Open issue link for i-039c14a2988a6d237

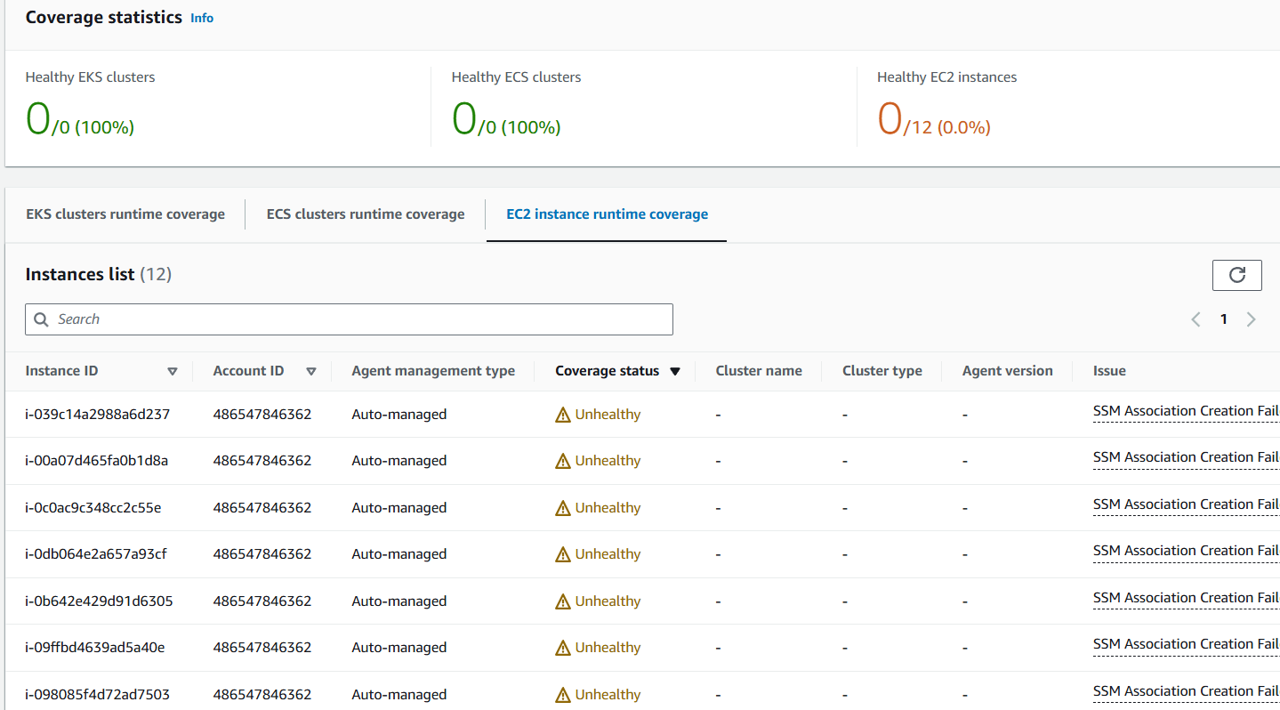tap(1186, 411)
